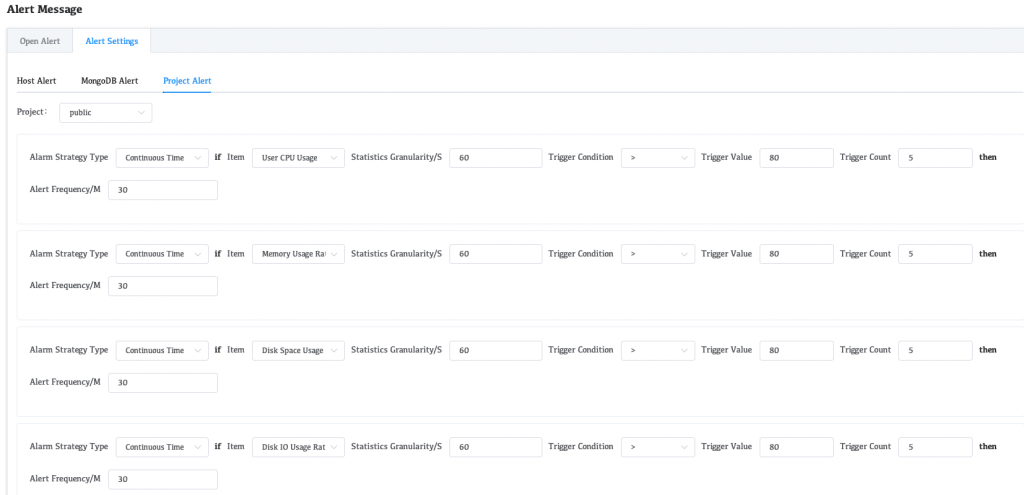Expand Alarm Strategy Type in Disk Space row
1024x495 pixels.
(162, 351)
